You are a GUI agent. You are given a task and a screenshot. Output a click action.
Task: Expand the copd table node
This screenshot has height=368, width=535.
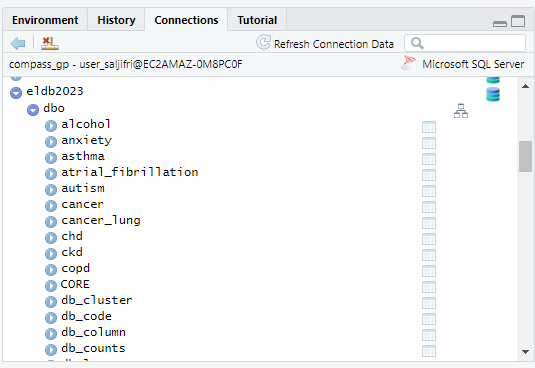pos(51,270)
